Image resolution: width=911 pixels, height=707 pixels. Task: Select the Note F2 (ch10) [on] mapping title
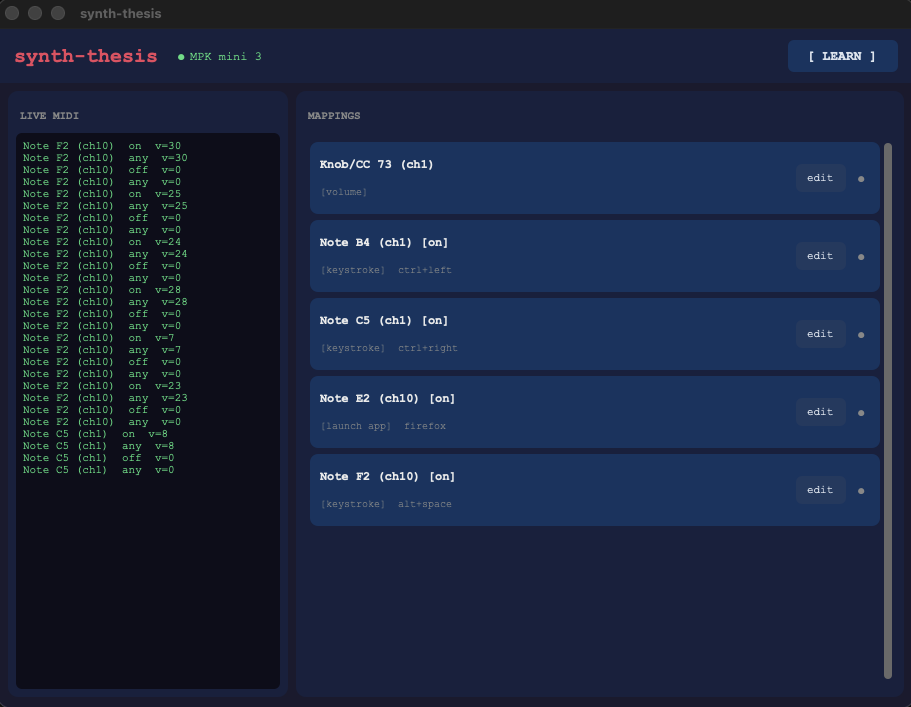(x=387, y=476)
